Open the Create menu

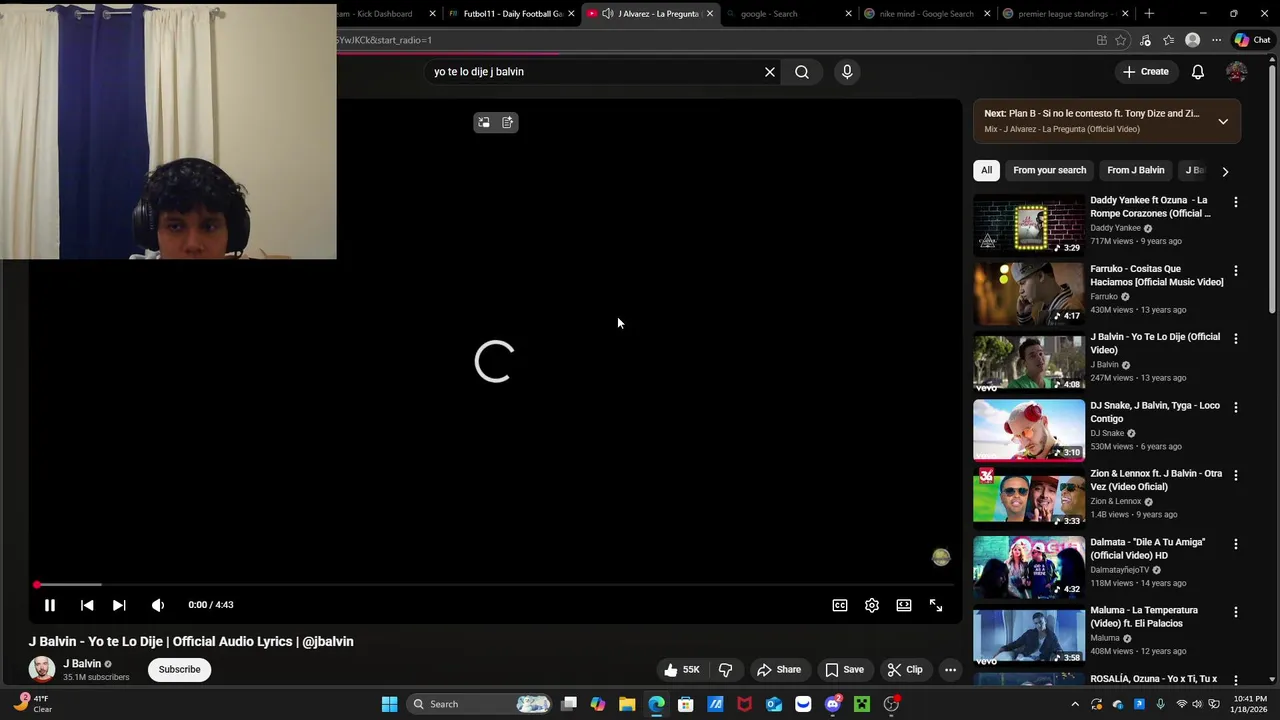pos(1145,72)
